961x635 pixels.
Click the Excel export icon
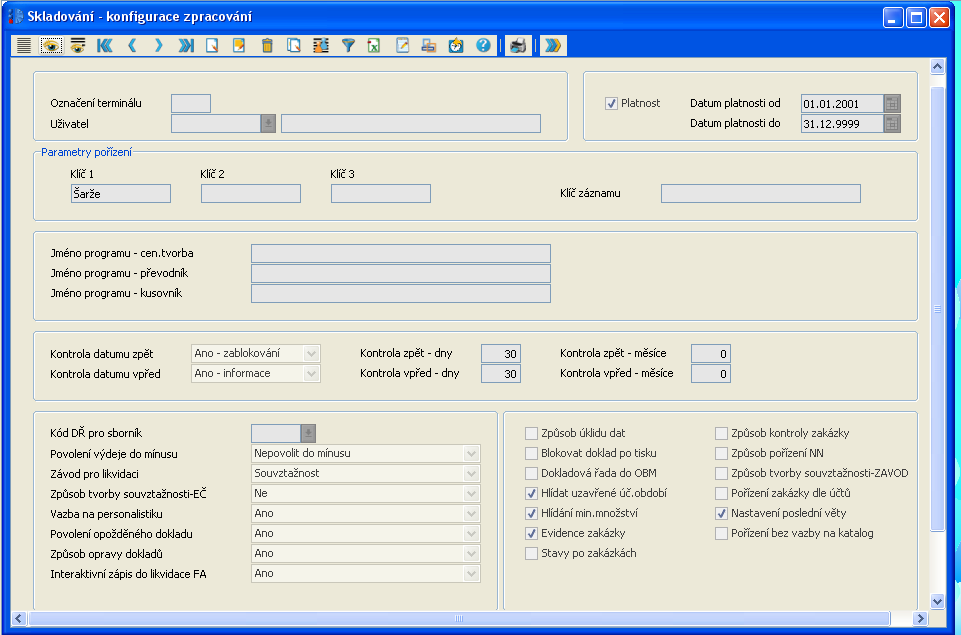[x=374, y=46]
